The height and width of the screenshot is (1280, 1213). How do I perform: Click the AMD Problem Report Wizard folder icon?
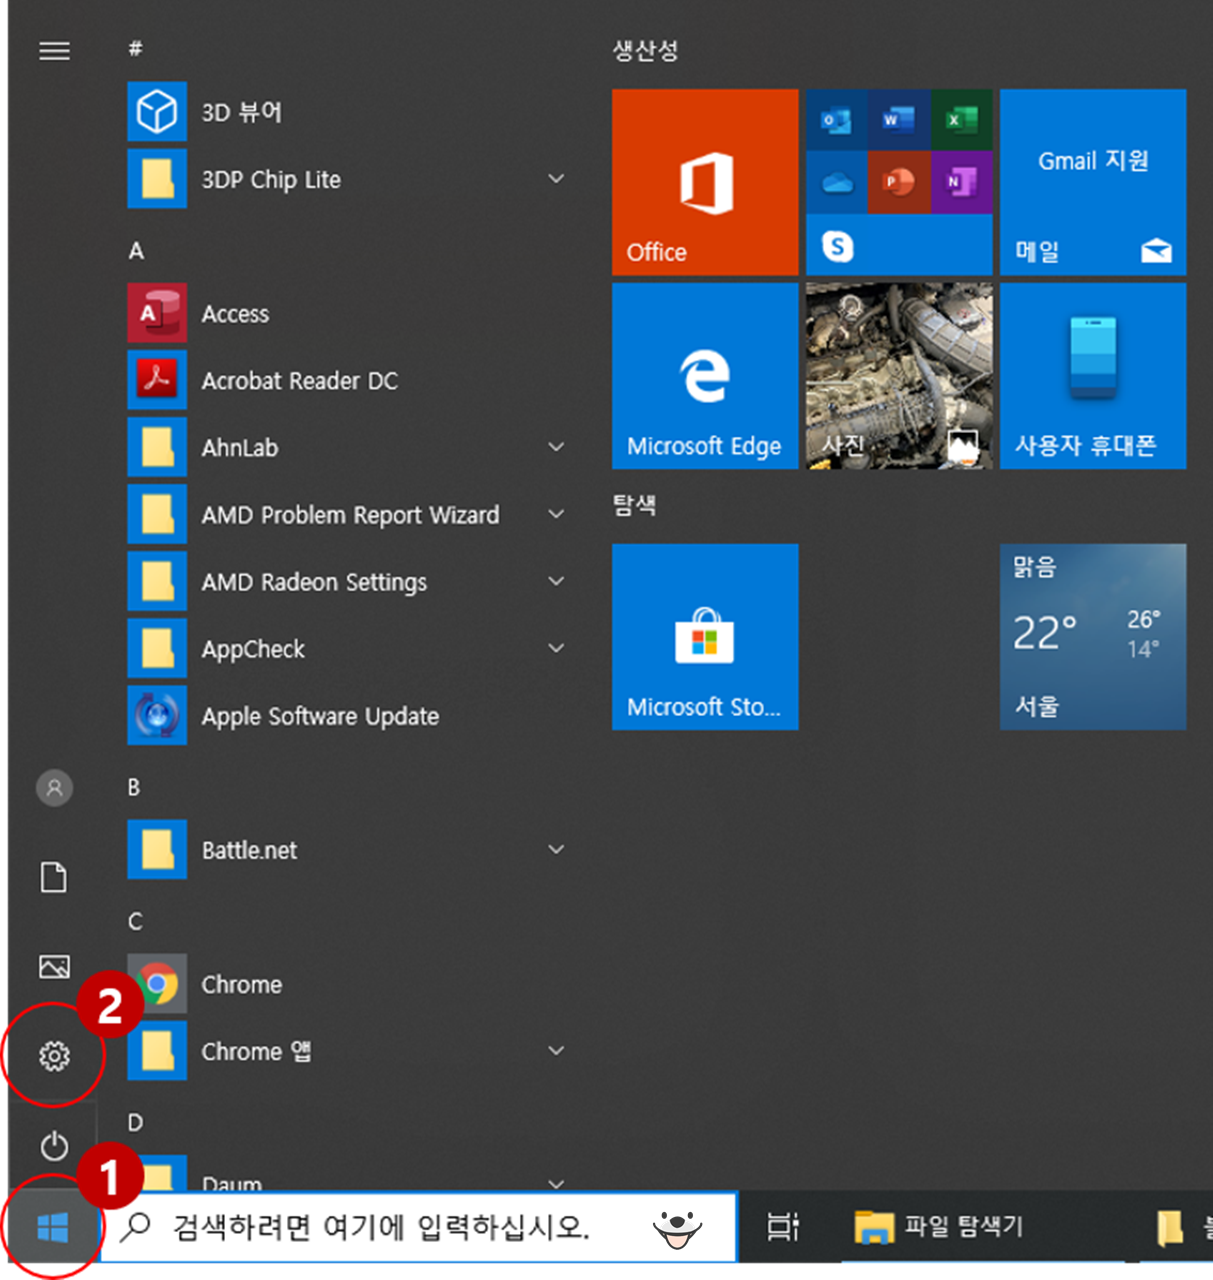click(x=157, y=513)
